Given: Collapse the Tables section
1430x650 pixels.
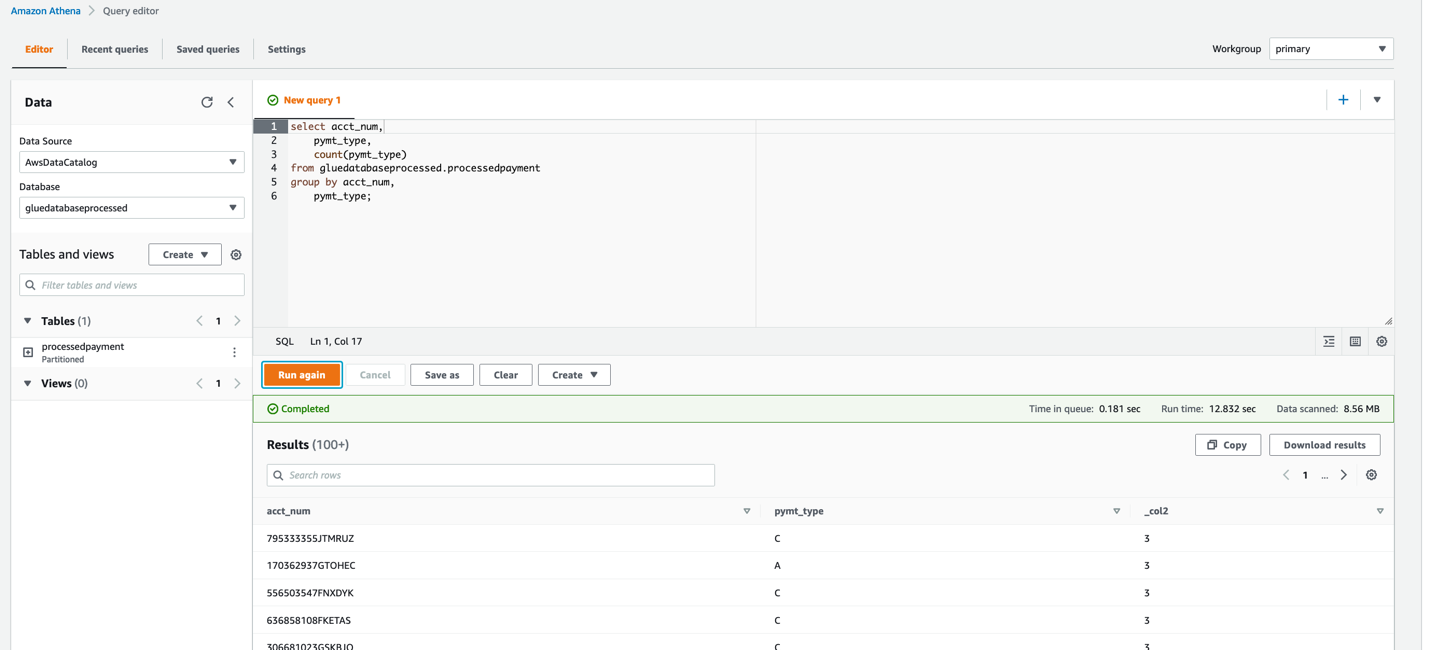Looking at the screenshot, I should click(x=28, y=321).
